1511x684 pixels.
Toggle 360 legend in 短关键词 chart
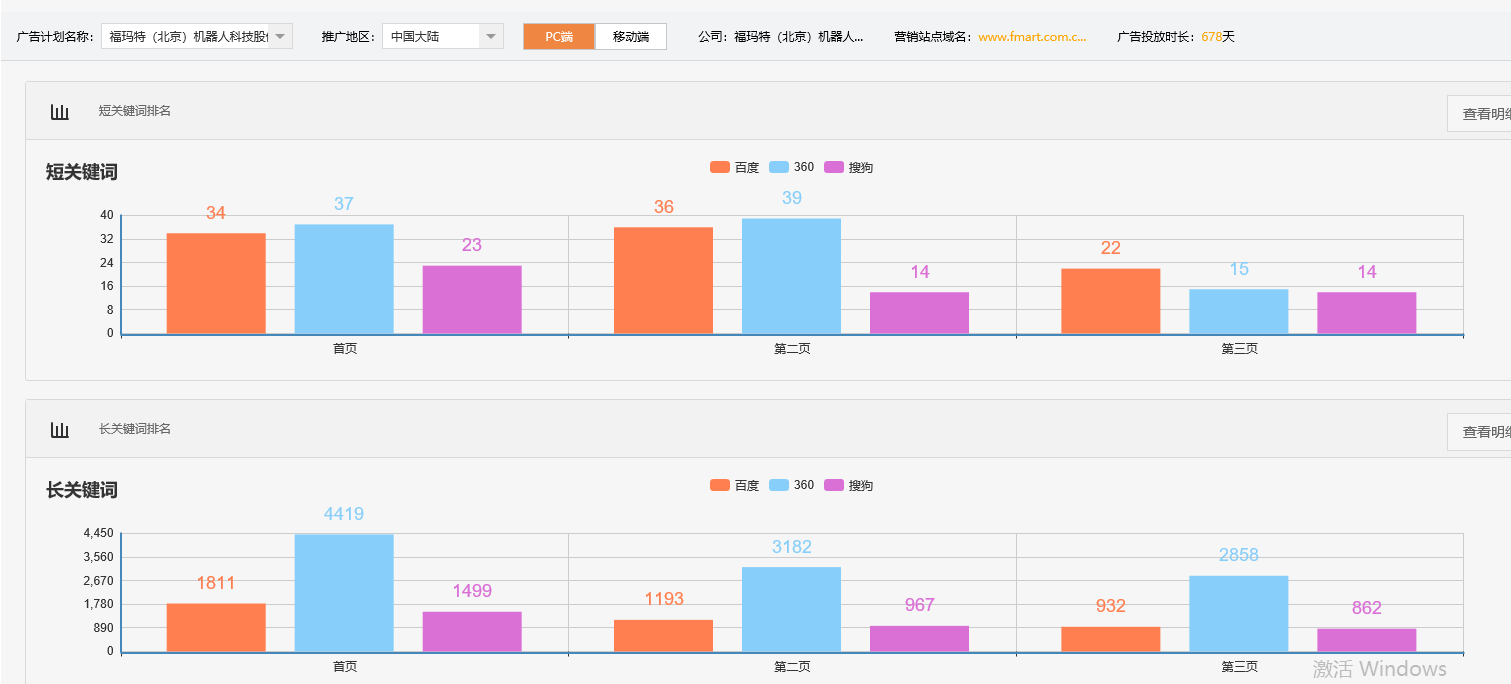[792, 168]
